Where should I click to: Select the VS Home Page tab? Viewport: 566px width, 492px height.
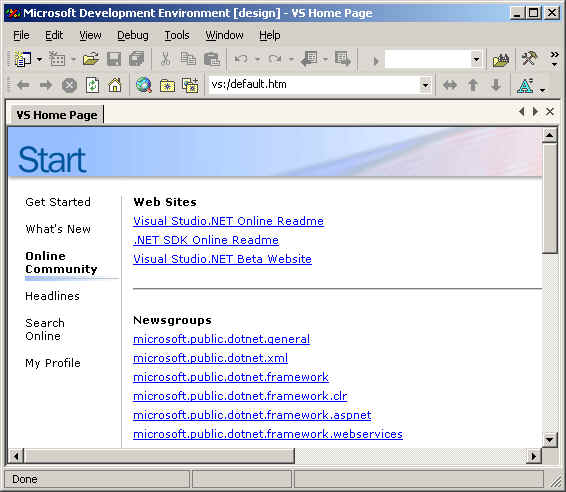point(57,115)
